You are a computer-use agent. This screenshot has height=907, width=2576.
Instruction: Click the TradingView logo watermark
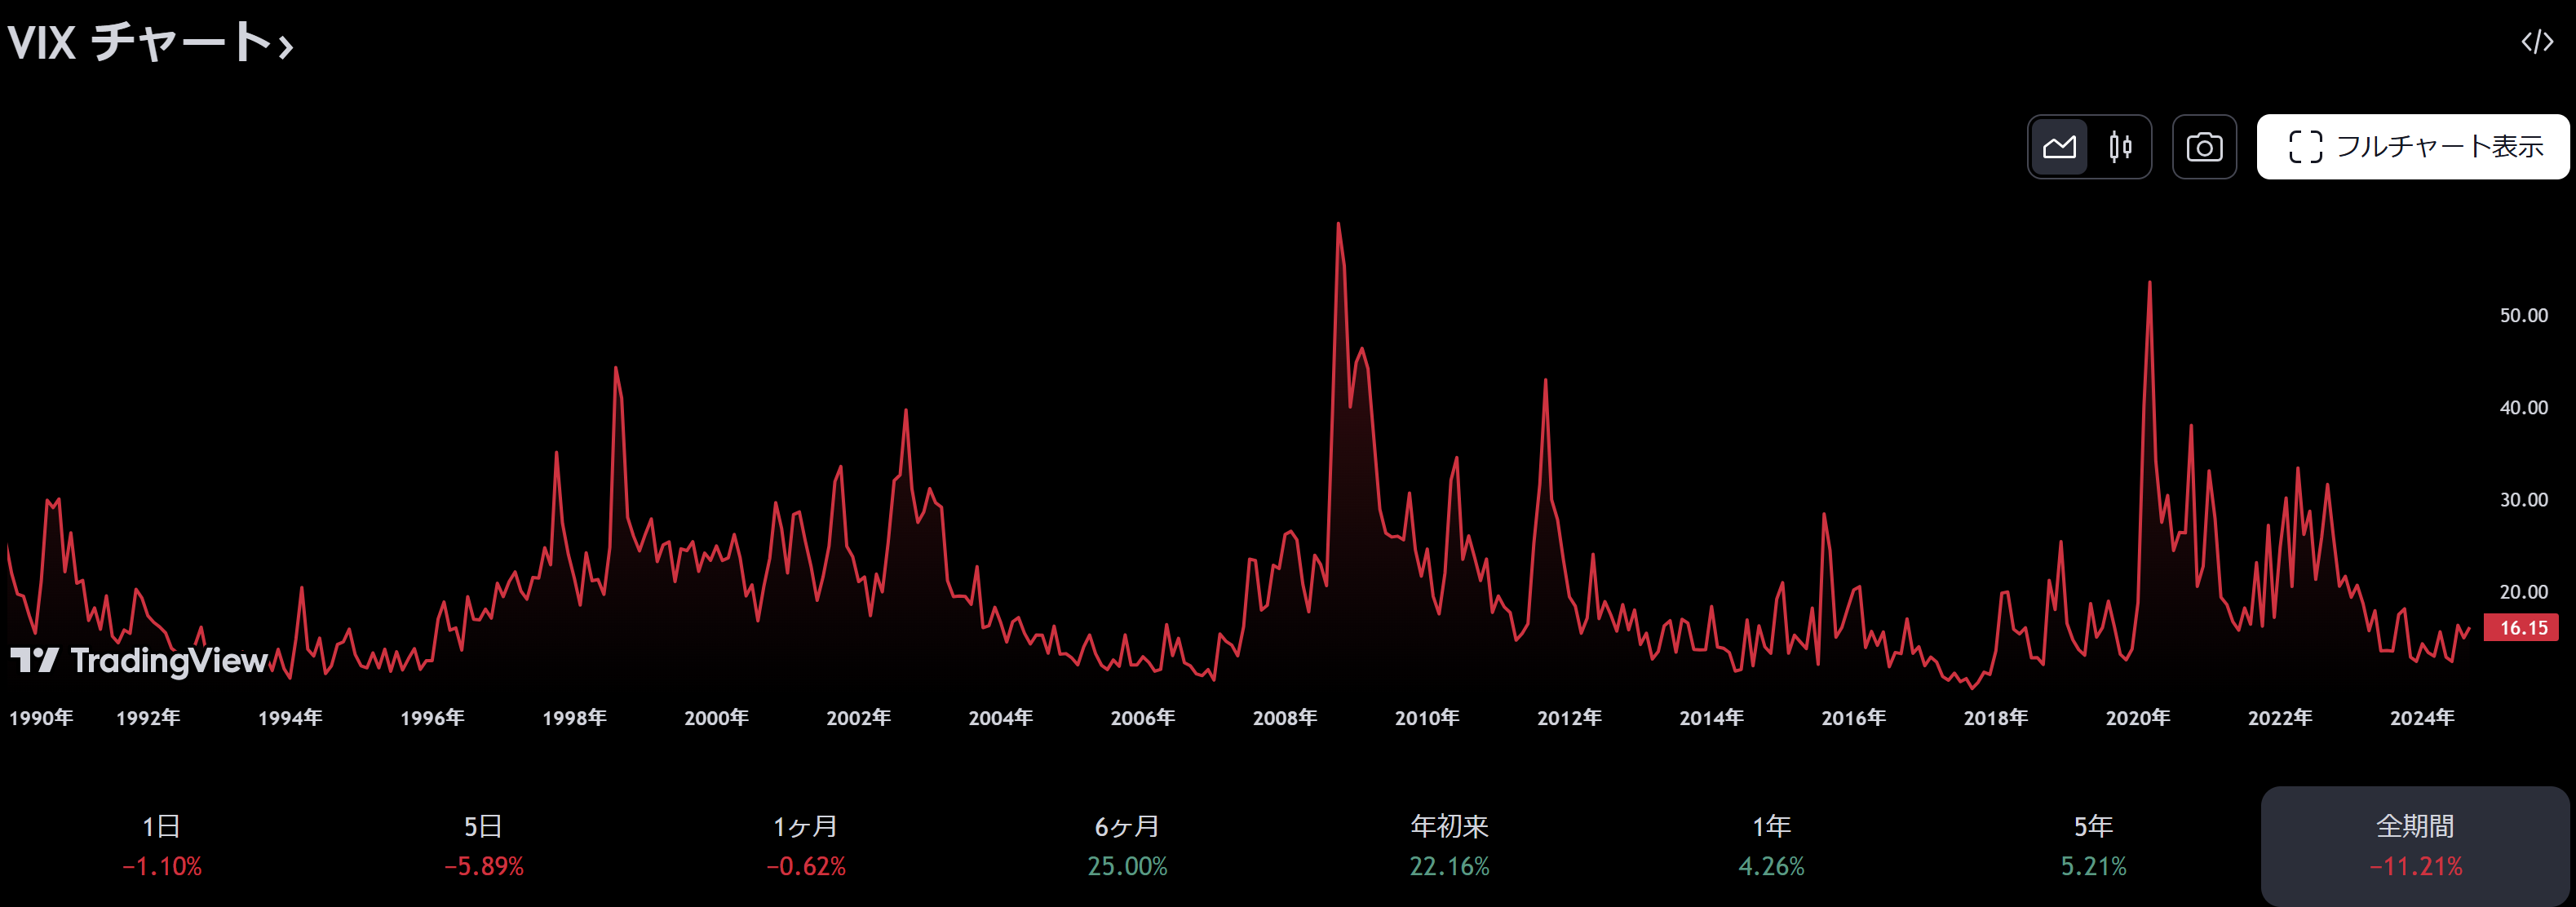coord(139,660)
